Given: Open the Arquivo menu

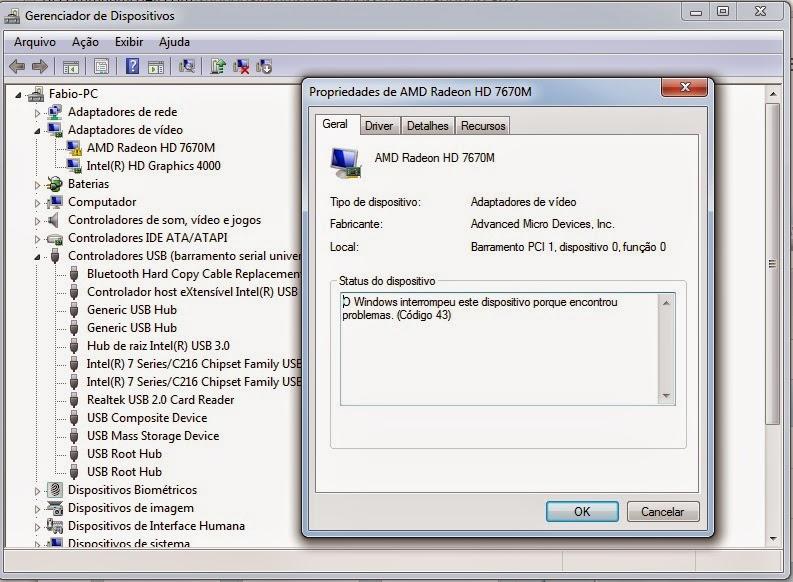Looking at the screenshot, I should (35, 42).
